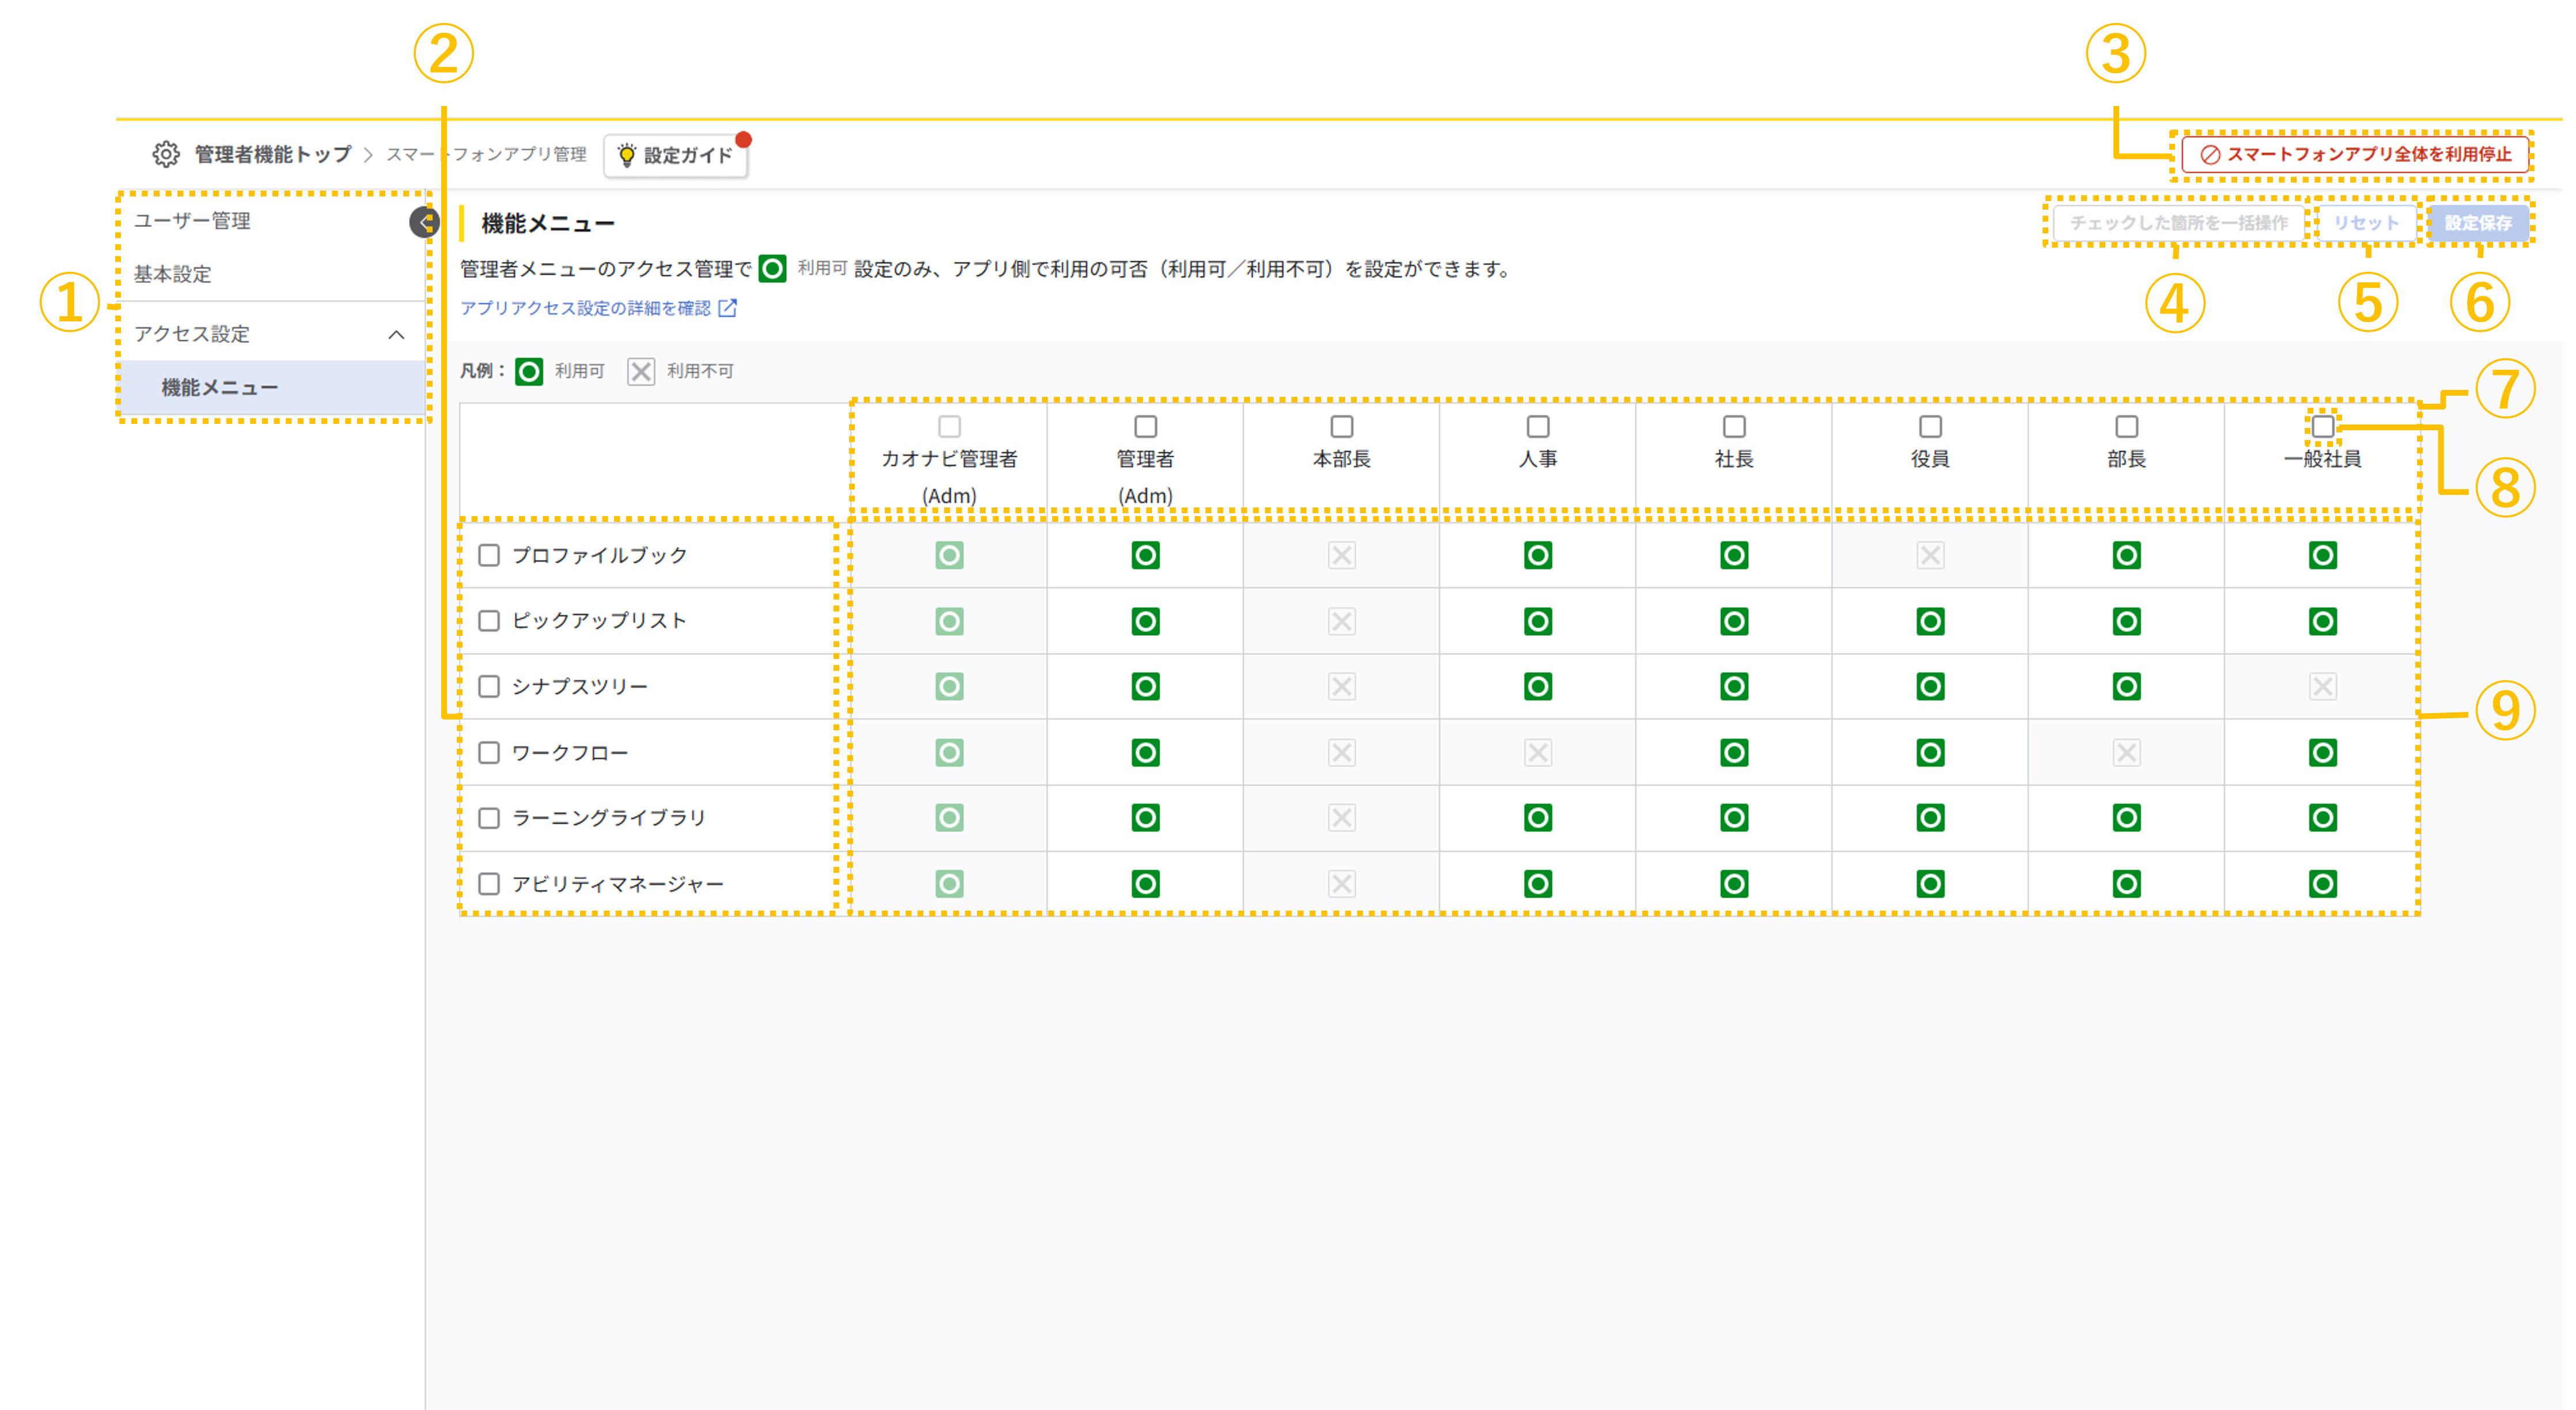Toggle ピックアップリスト access for 本部長

(1342, 621)
